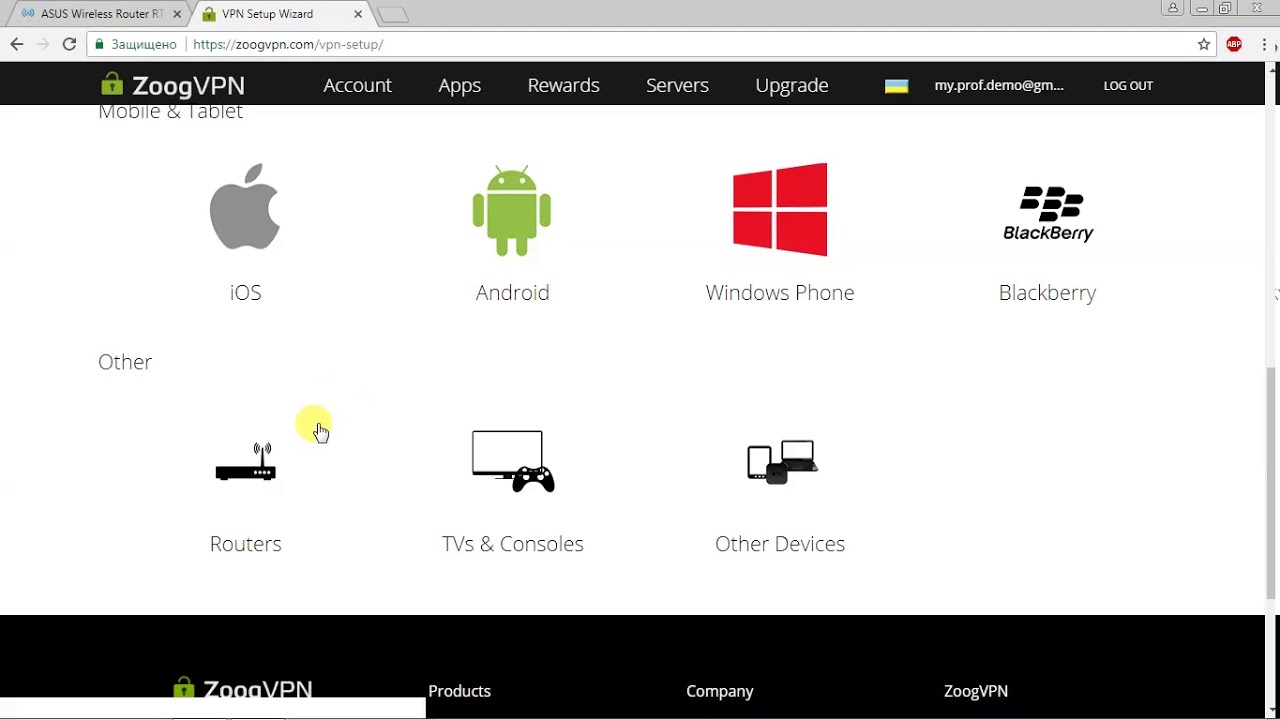Click the Android text label

pyautogui.click(x=513, y=292)
